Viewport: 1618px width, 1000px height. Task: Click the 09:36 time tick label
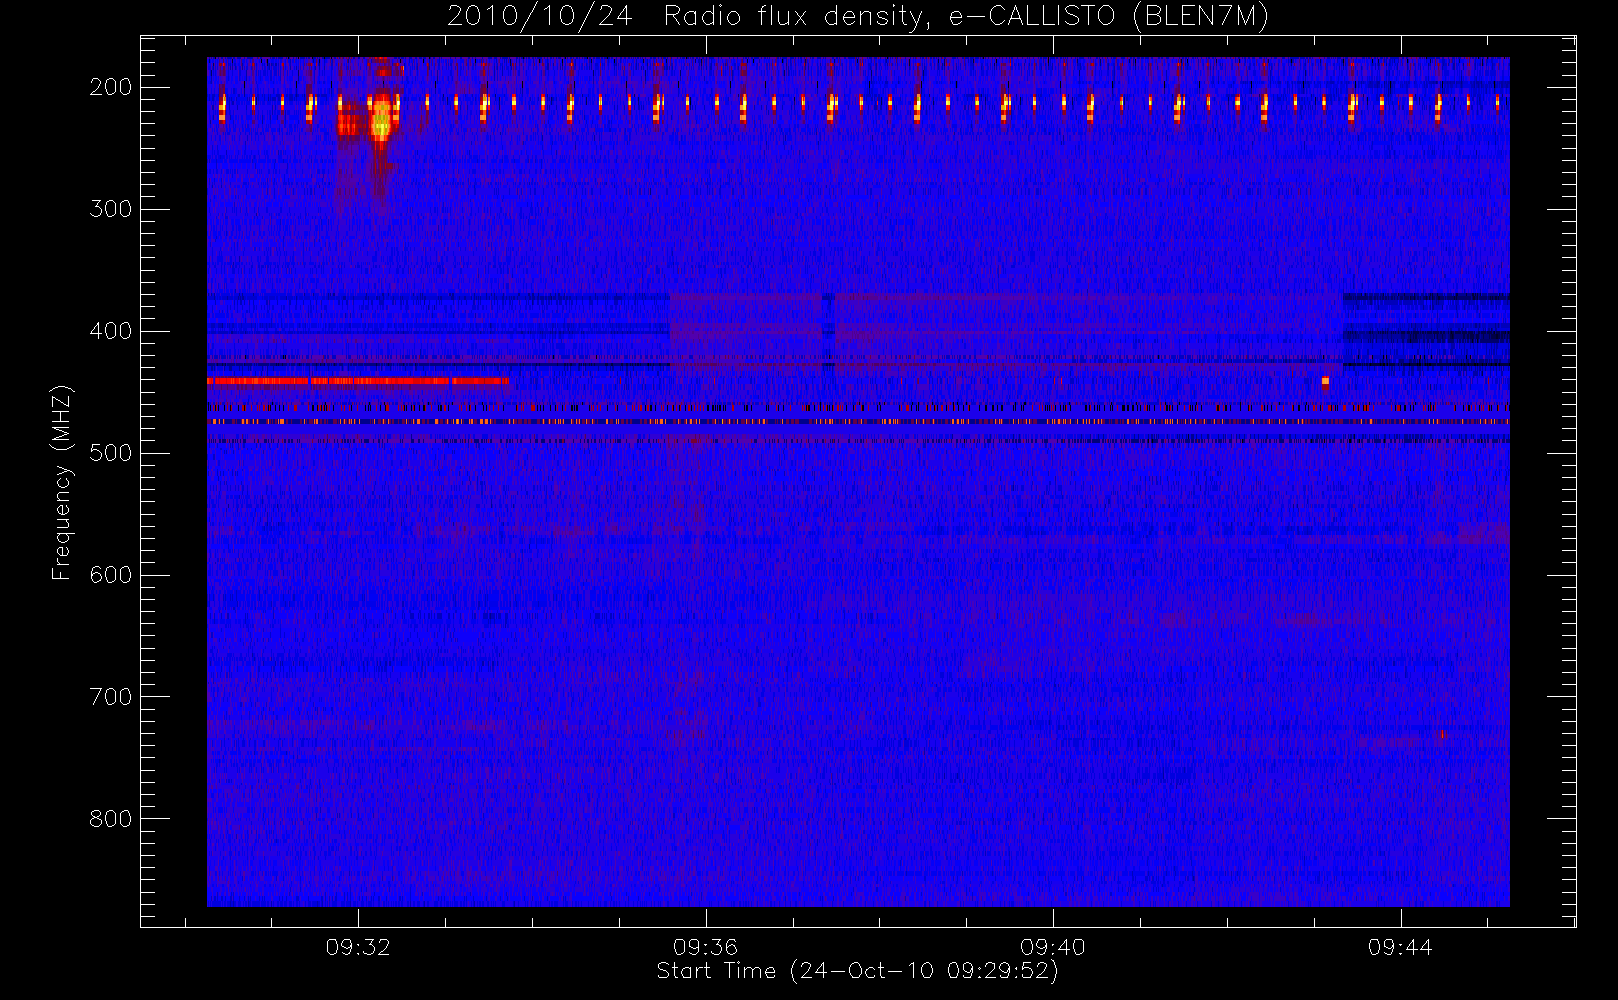click(x=705, y=947)
